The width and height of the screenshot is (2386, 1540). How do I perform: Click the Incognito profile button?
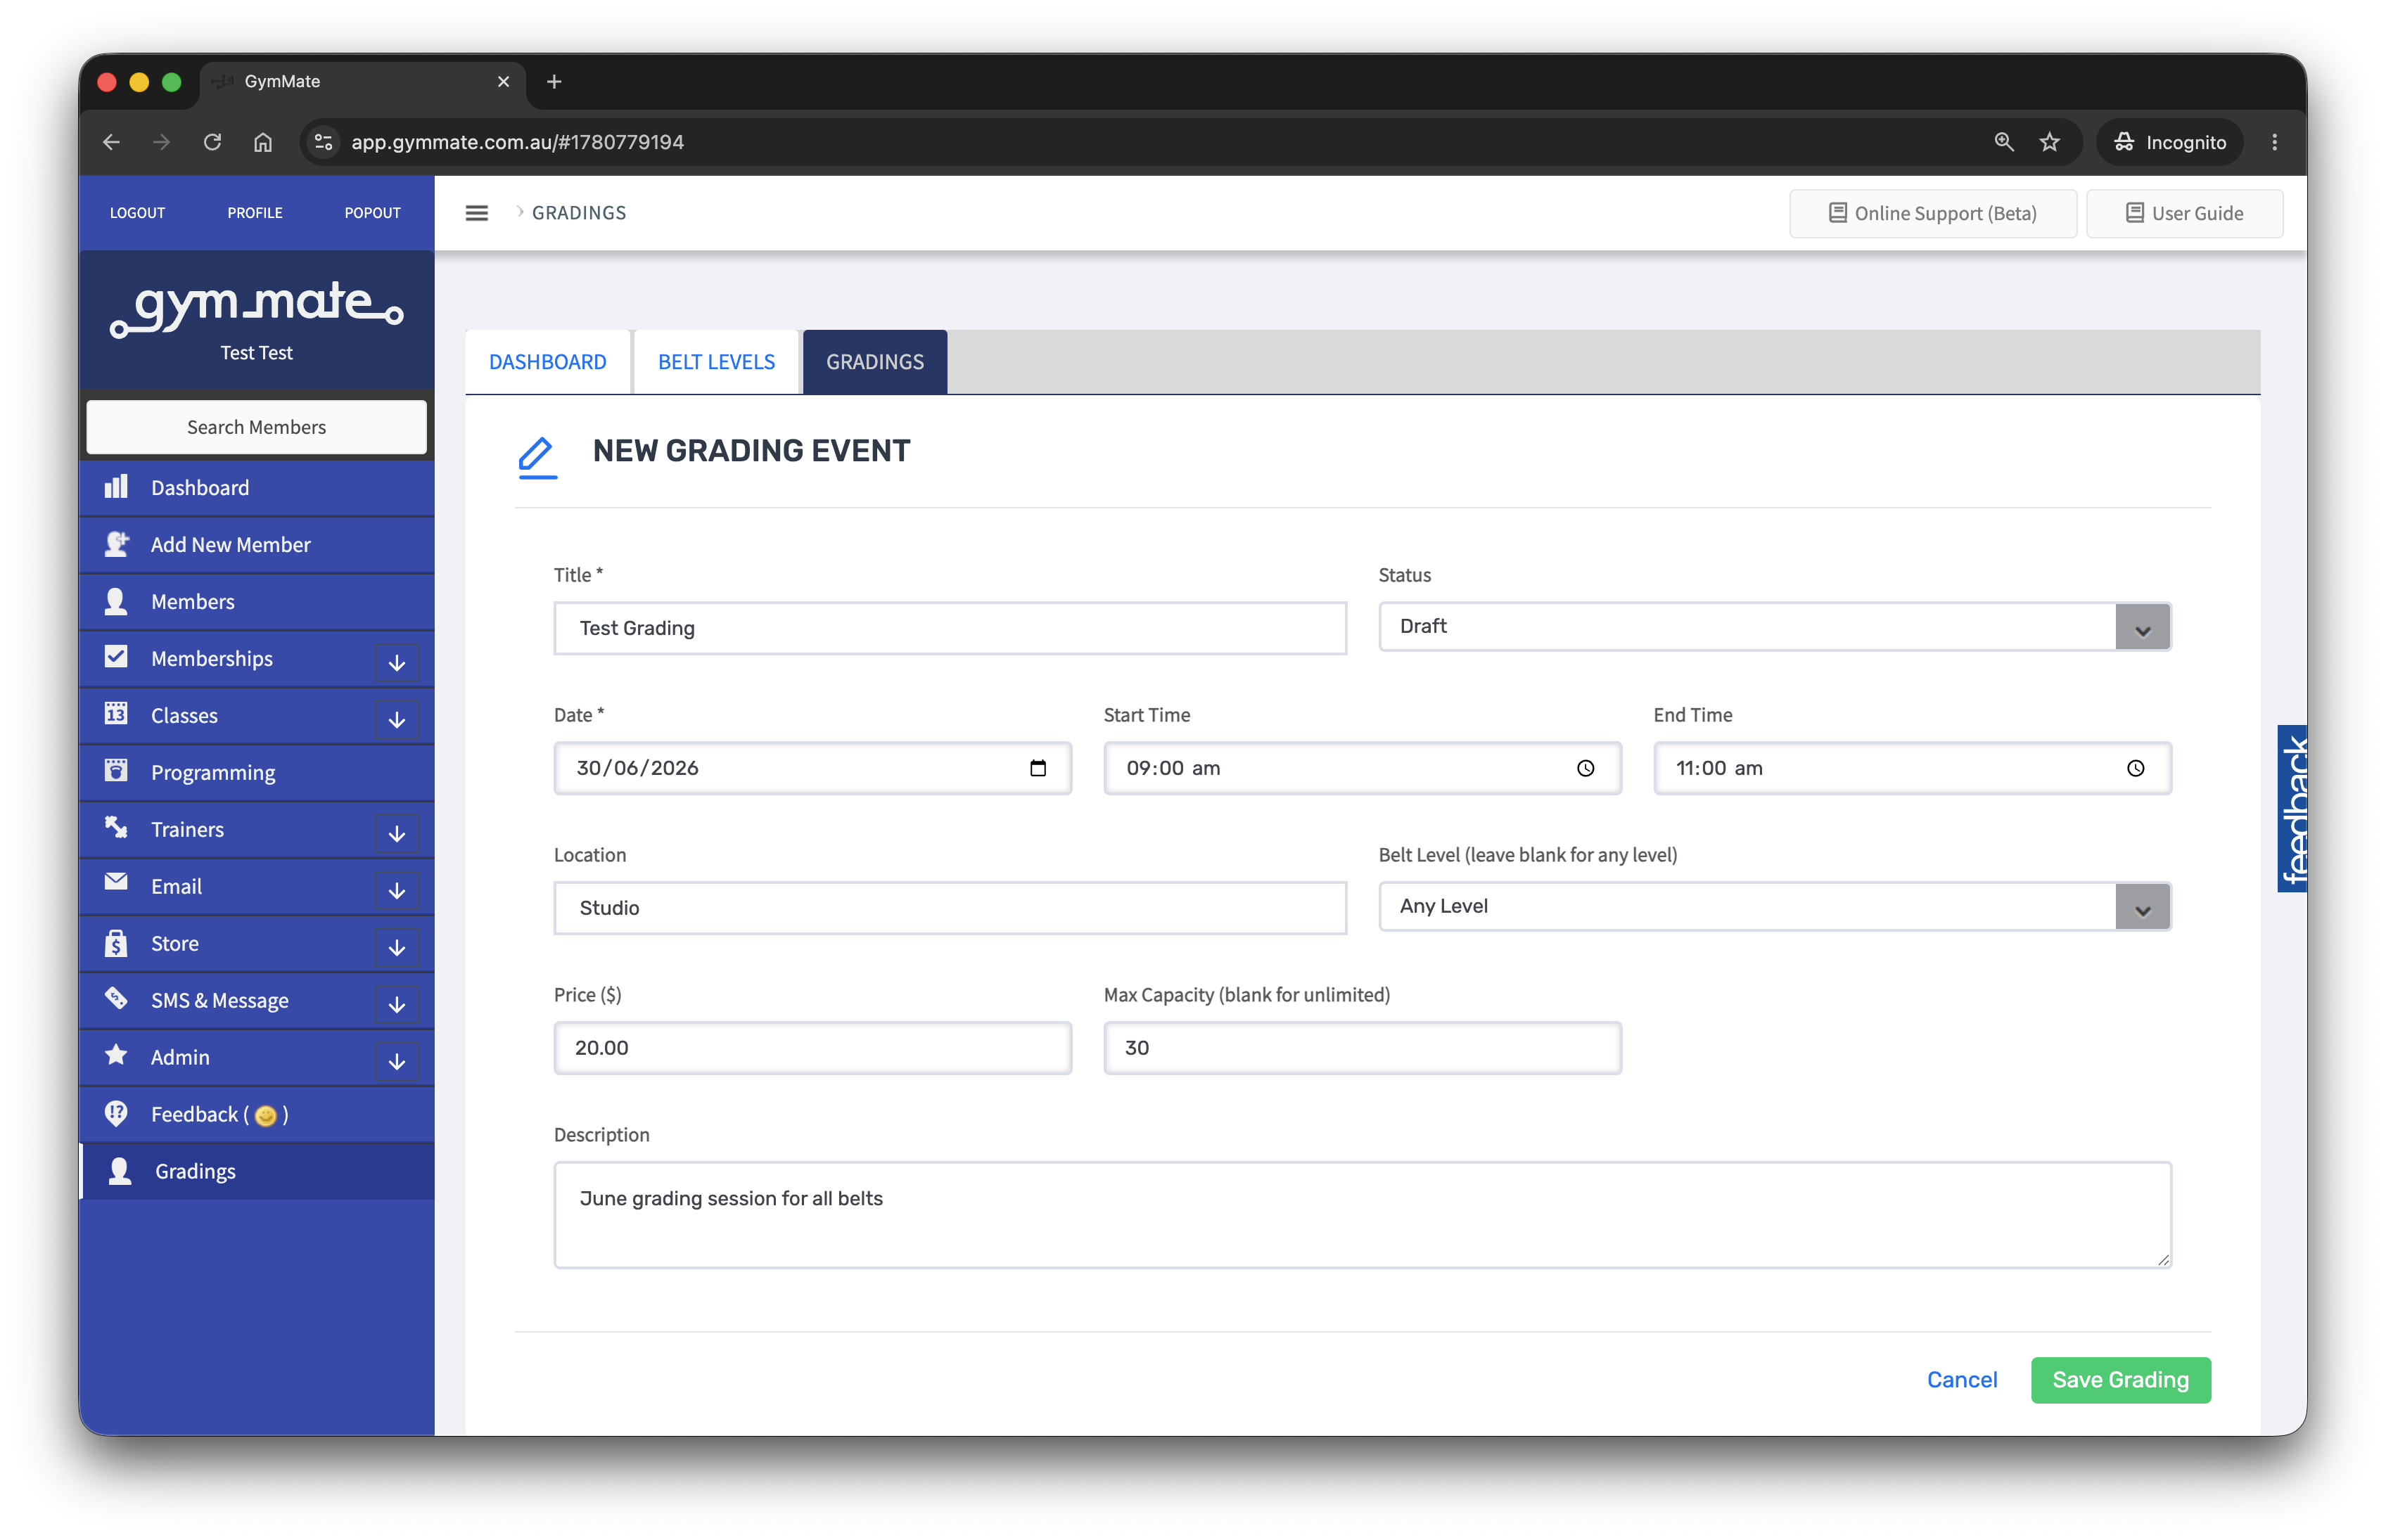coord(2170,142)
